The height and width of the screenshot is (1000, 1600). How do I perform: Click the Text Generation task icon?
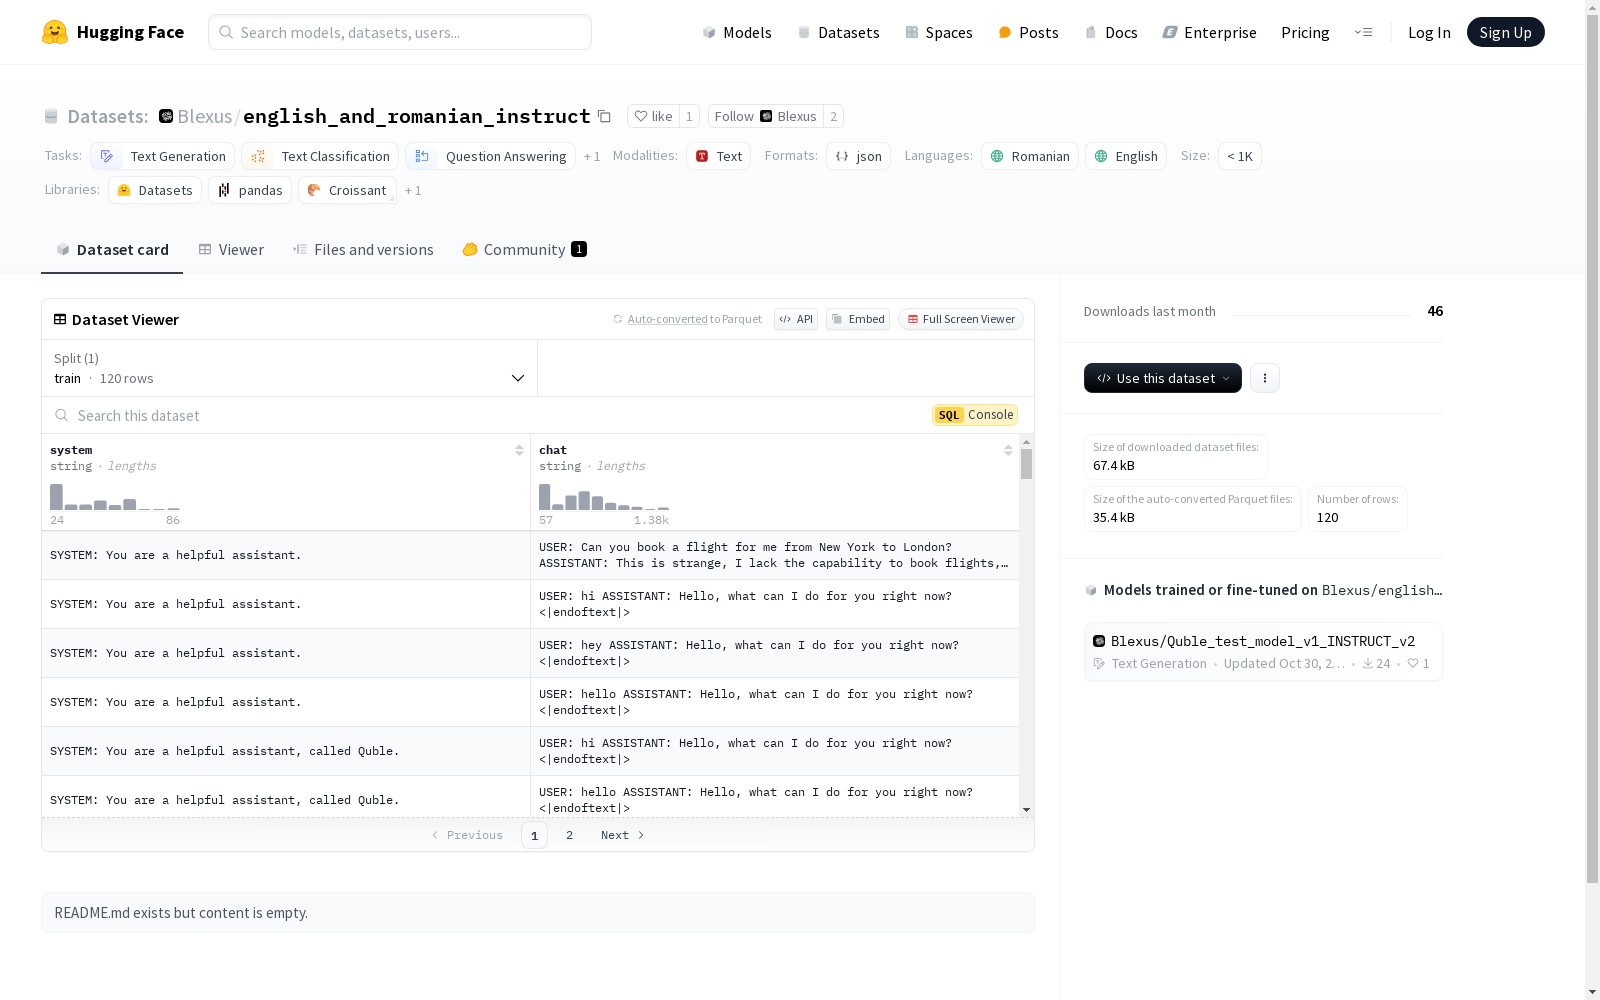pyautogui.click(x=107, y=156)
